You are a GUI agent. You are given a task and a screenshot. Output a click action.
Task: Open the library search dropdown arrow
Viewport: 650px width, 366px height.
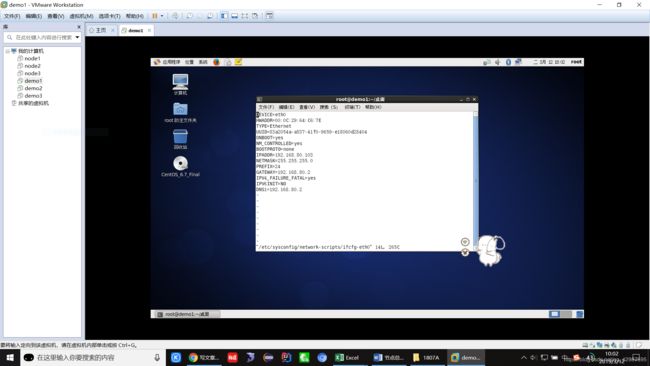coord(78,37)
